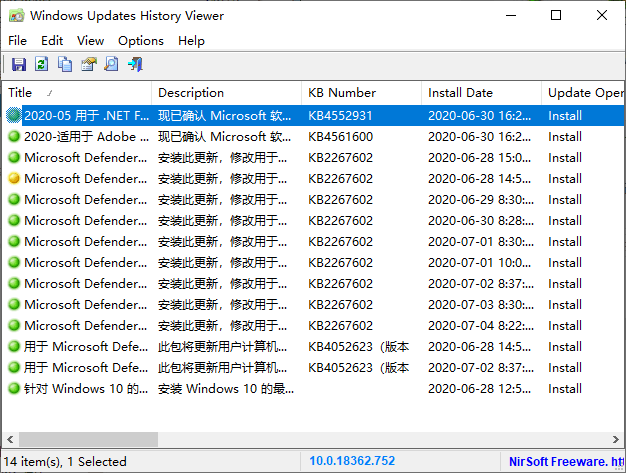The image size is (626, 473).
Task: Select the row with KB4561600
Action: 313,137
